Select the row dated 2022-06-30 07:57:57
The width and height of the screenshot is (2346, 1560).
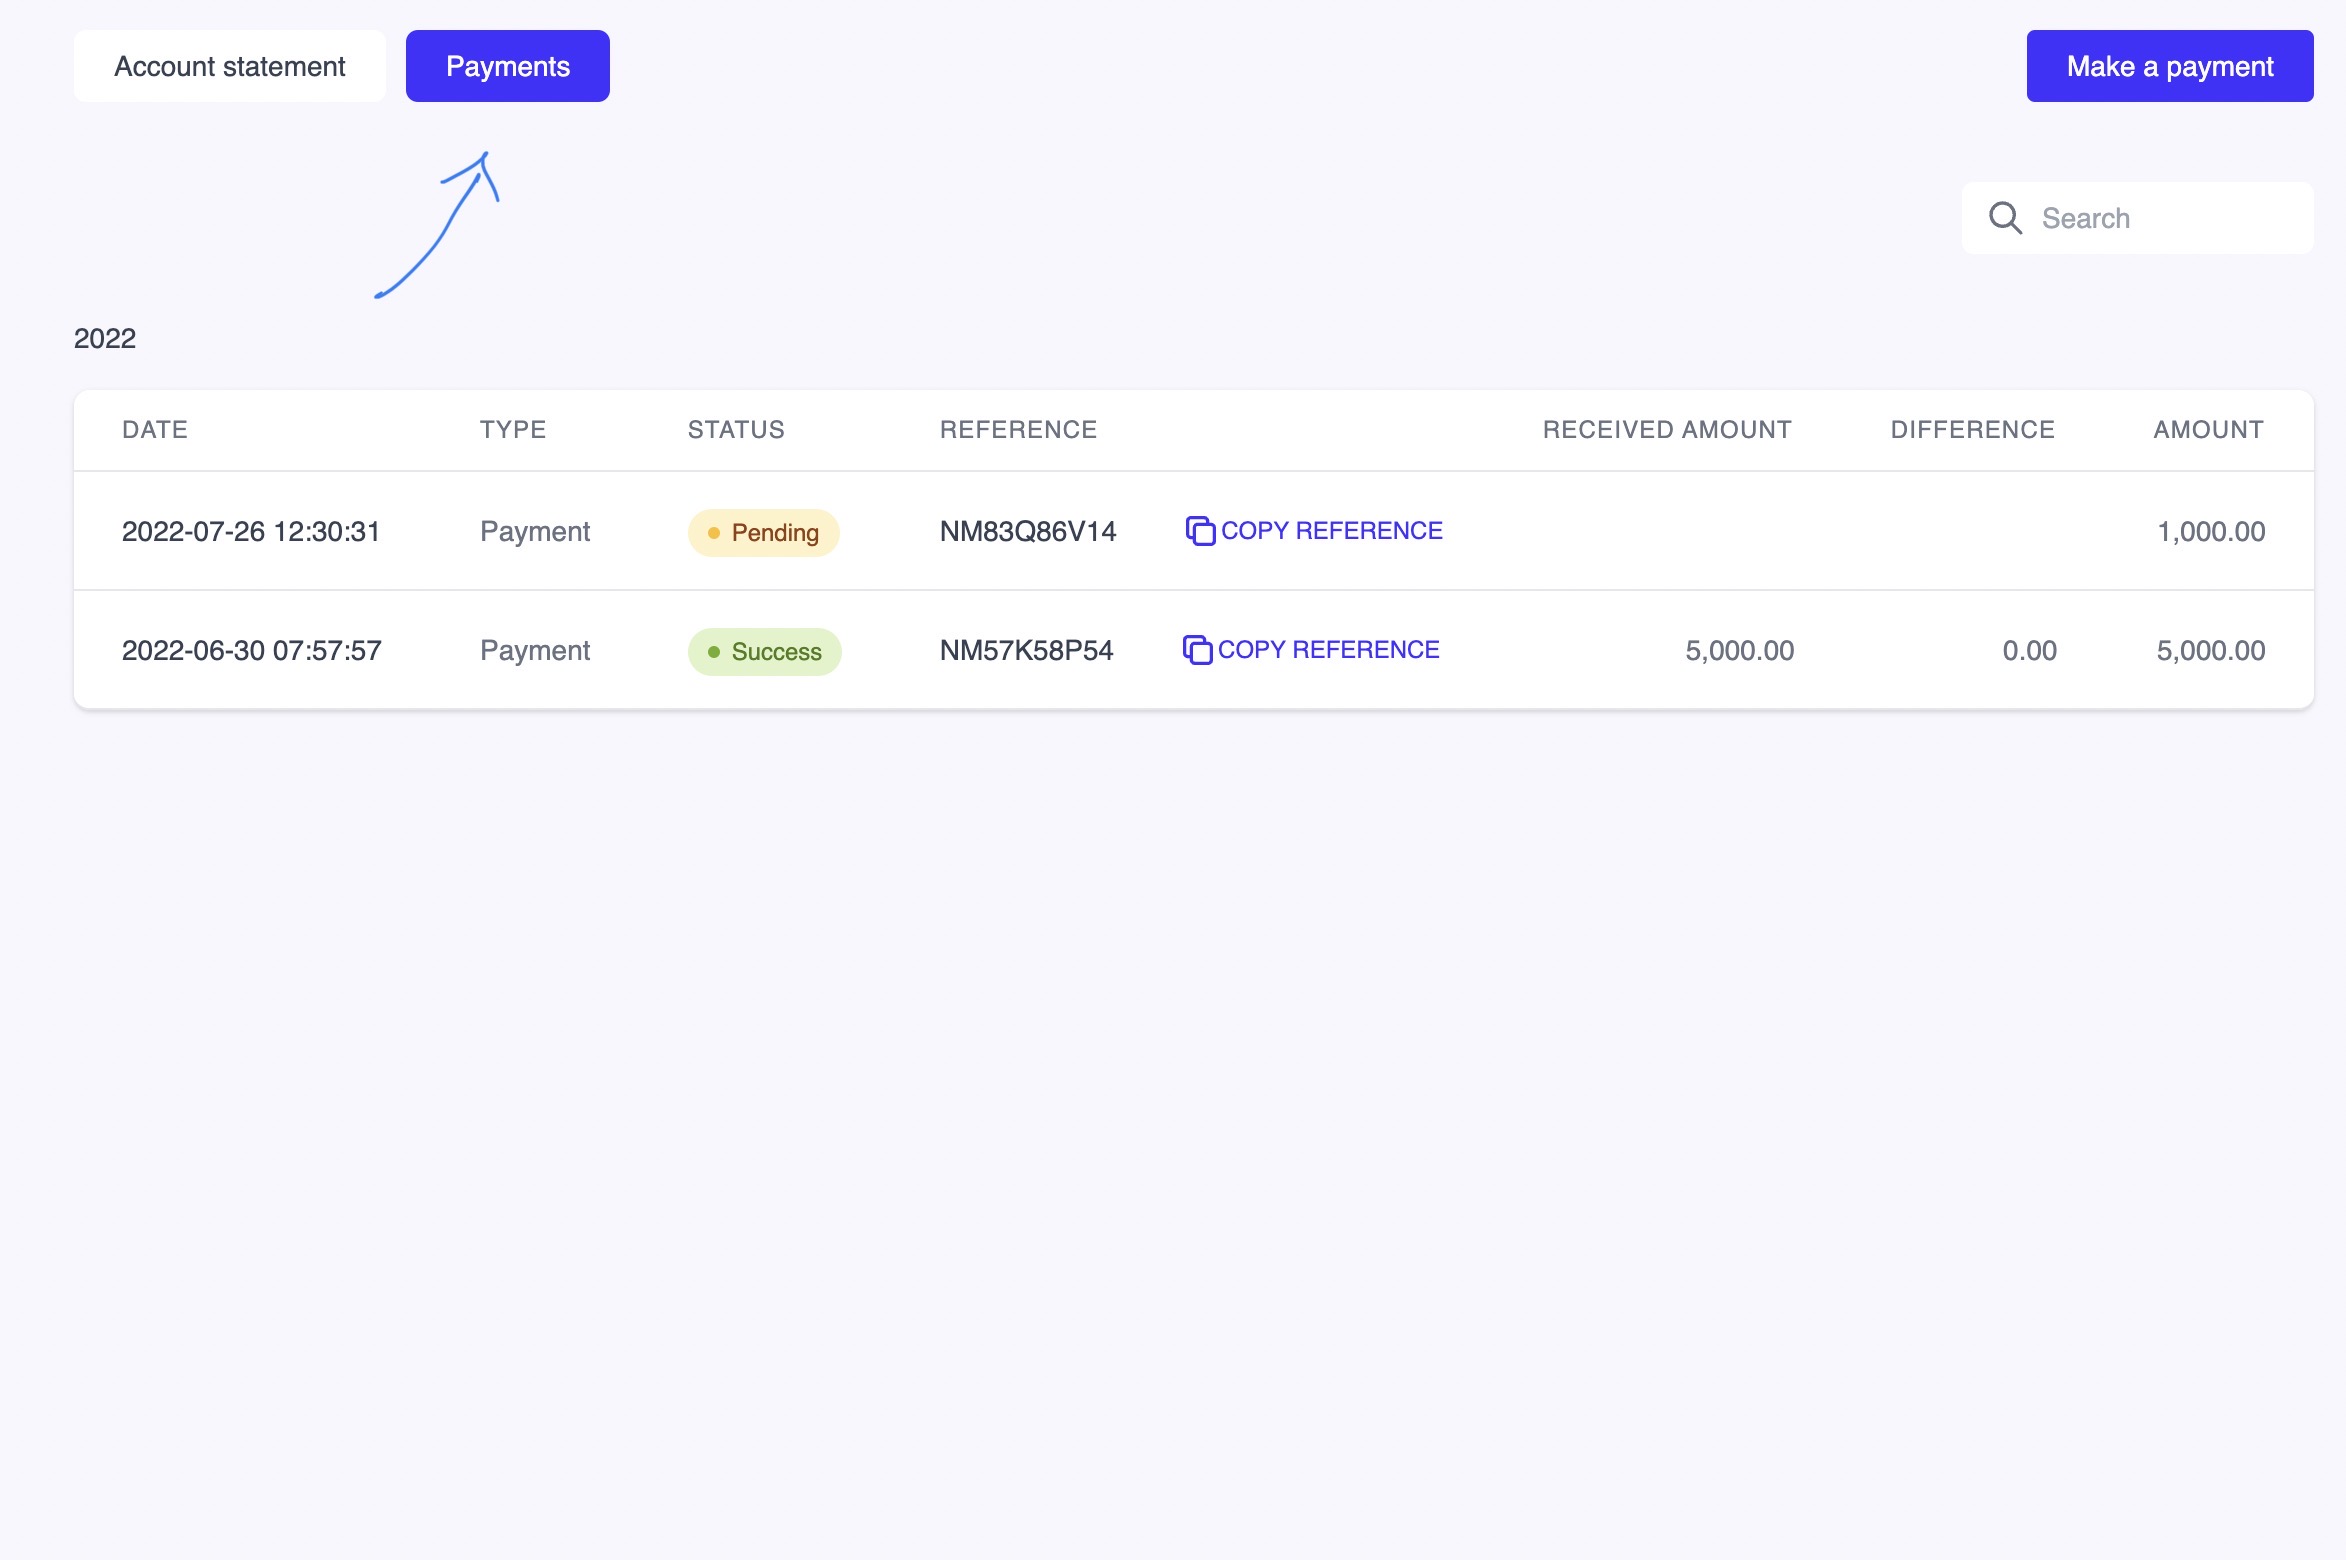pos(251,650)
